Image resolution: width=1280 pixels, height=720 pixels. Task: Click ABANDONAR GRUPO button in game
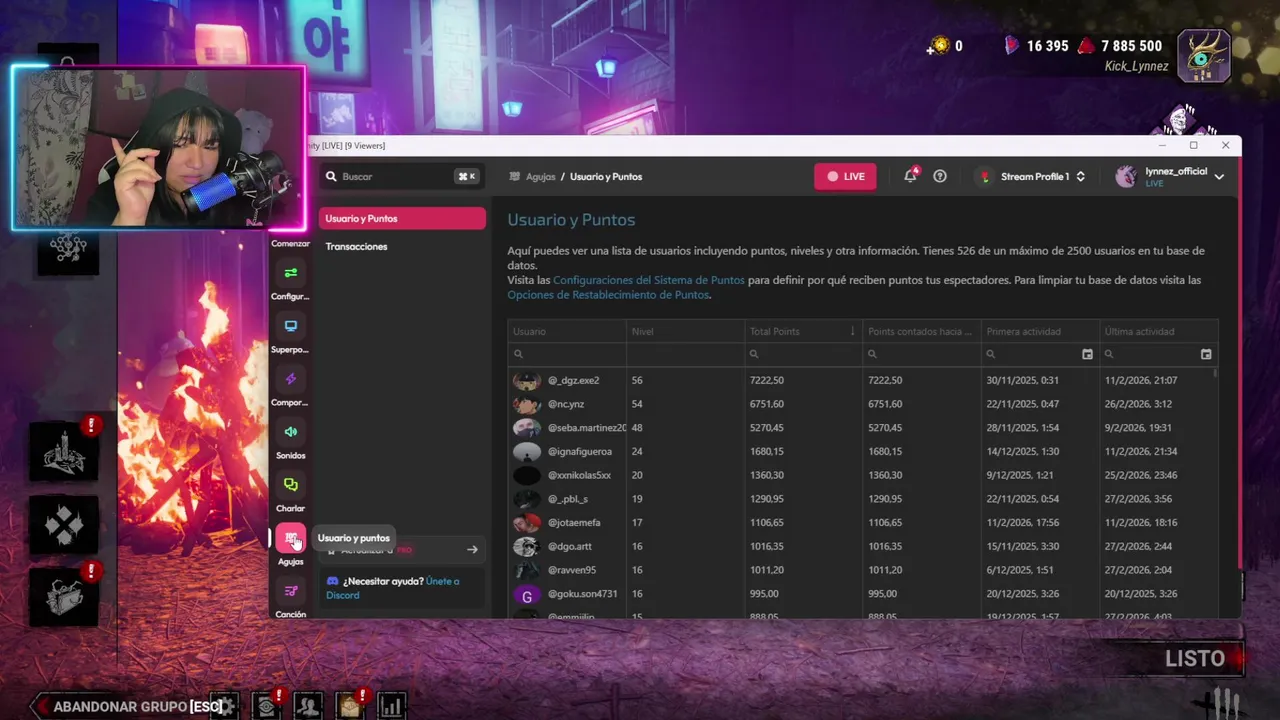coord(128,706)
